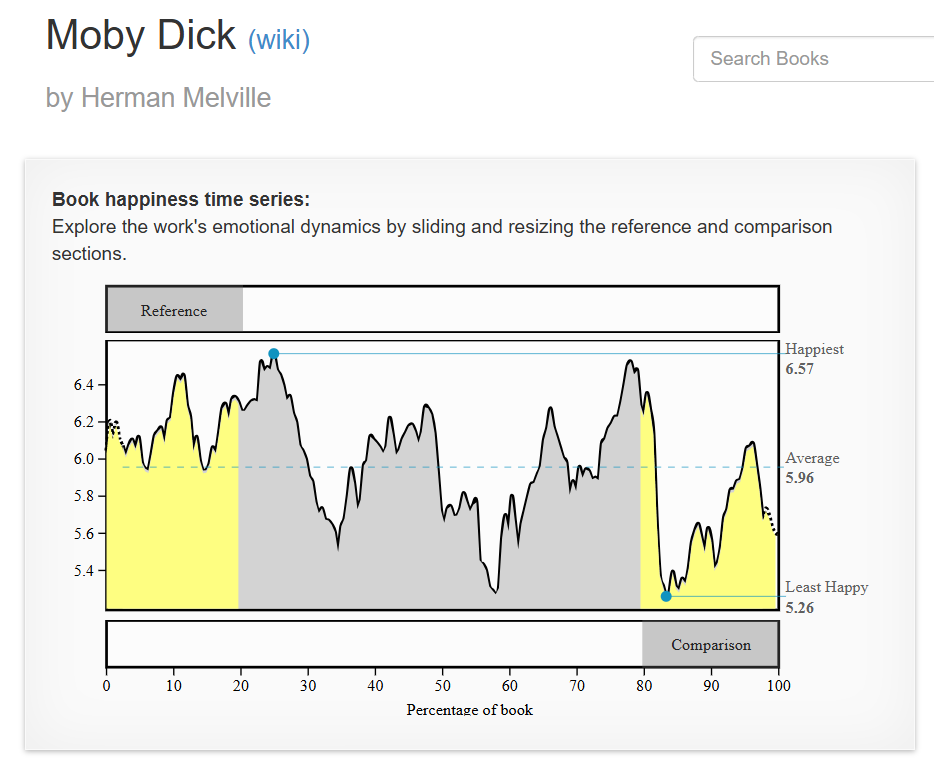
Task: Select the gray Comparison slider block
Action: point(710,645)
